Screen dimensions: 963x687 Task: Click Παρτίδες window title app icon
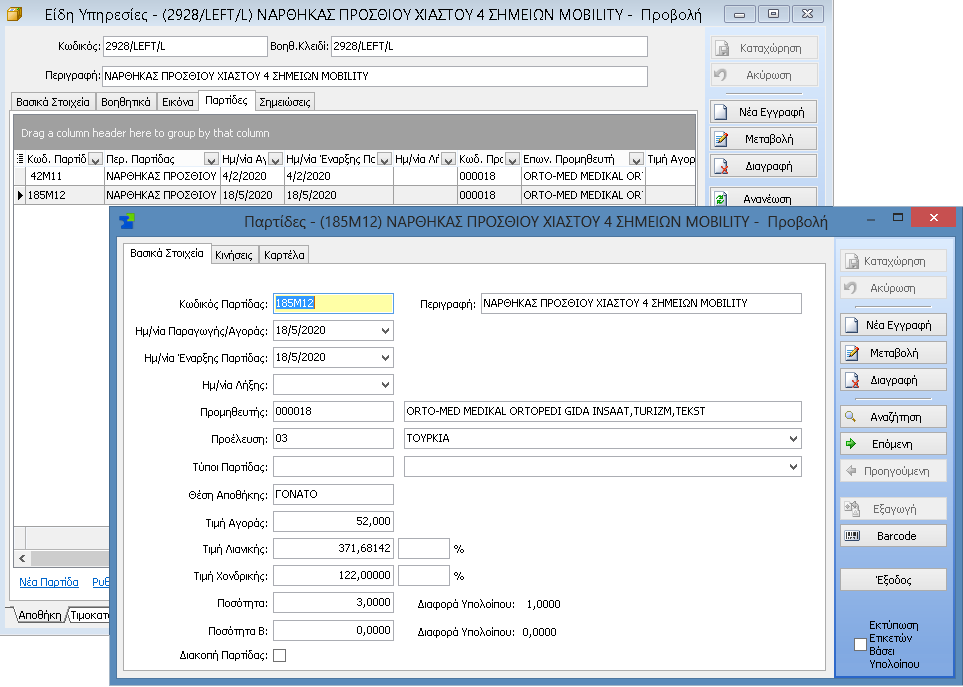[127, 221]
